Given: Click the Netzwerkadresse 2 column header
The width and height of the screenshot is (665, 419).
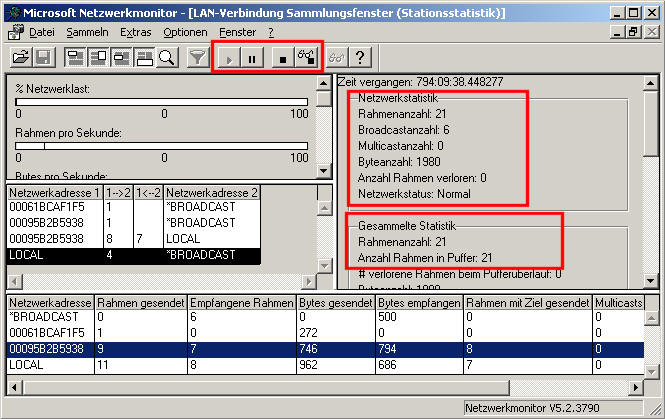Looking at the screenshot, I should pyautogui.click(x=212, y=193).
